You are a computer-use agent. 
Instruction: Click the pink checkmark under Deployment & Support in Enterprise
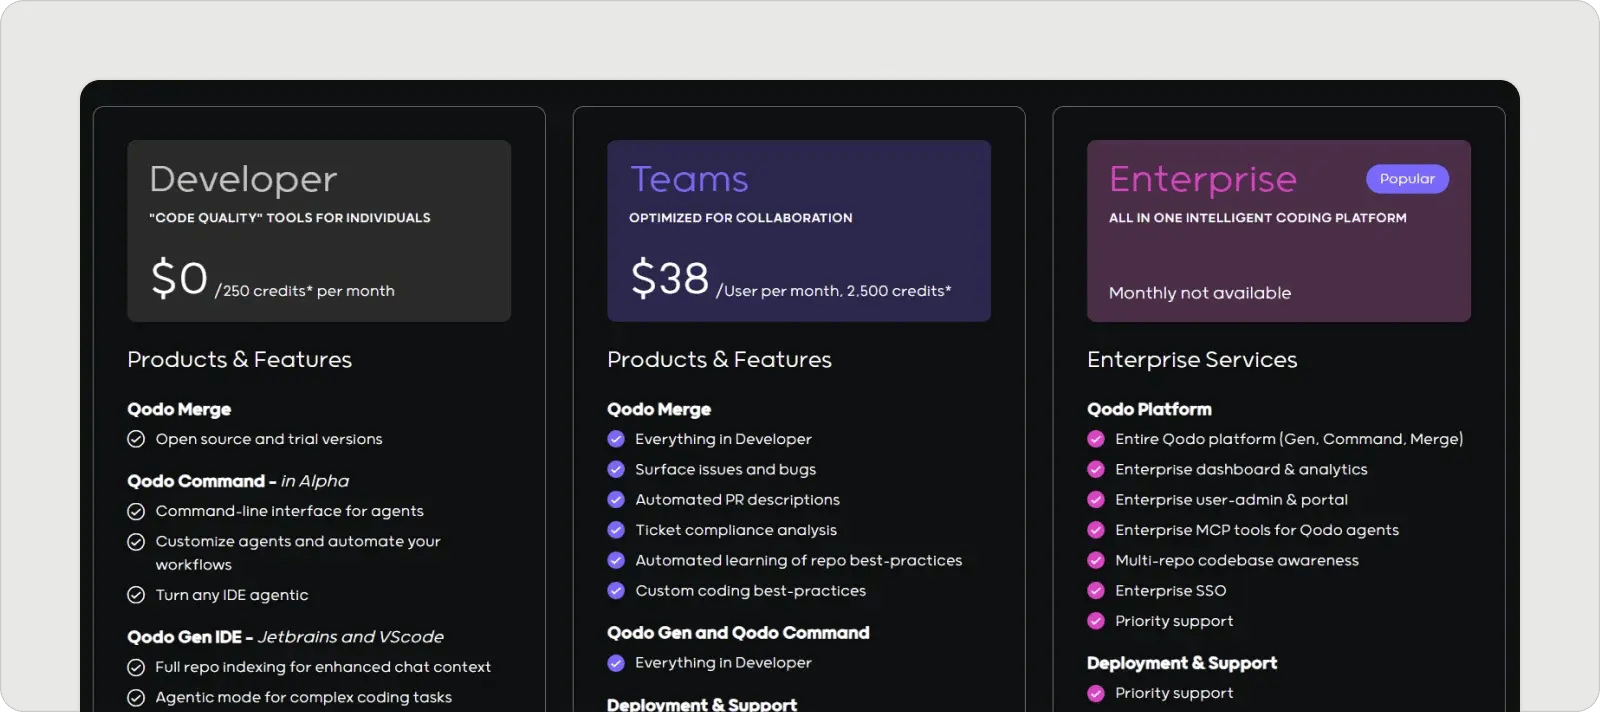pyautogui.click(x=1096, y=693)
